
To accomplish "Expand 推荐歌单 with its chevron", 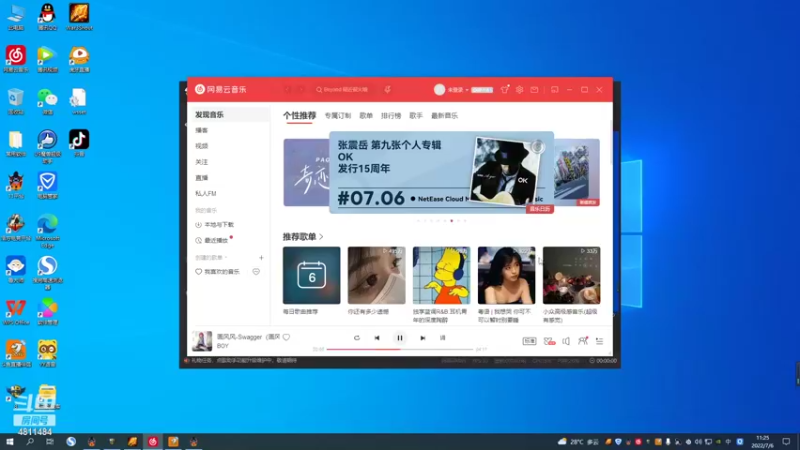I will pyautogui.click(x=321, y=237).
